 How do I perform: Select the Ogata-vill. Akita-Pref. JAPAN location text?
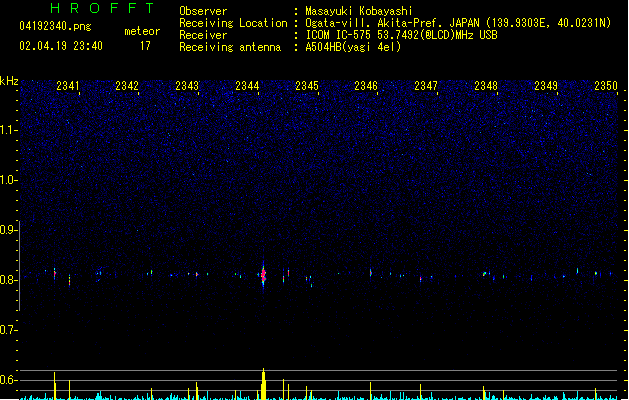coord(458,23)
